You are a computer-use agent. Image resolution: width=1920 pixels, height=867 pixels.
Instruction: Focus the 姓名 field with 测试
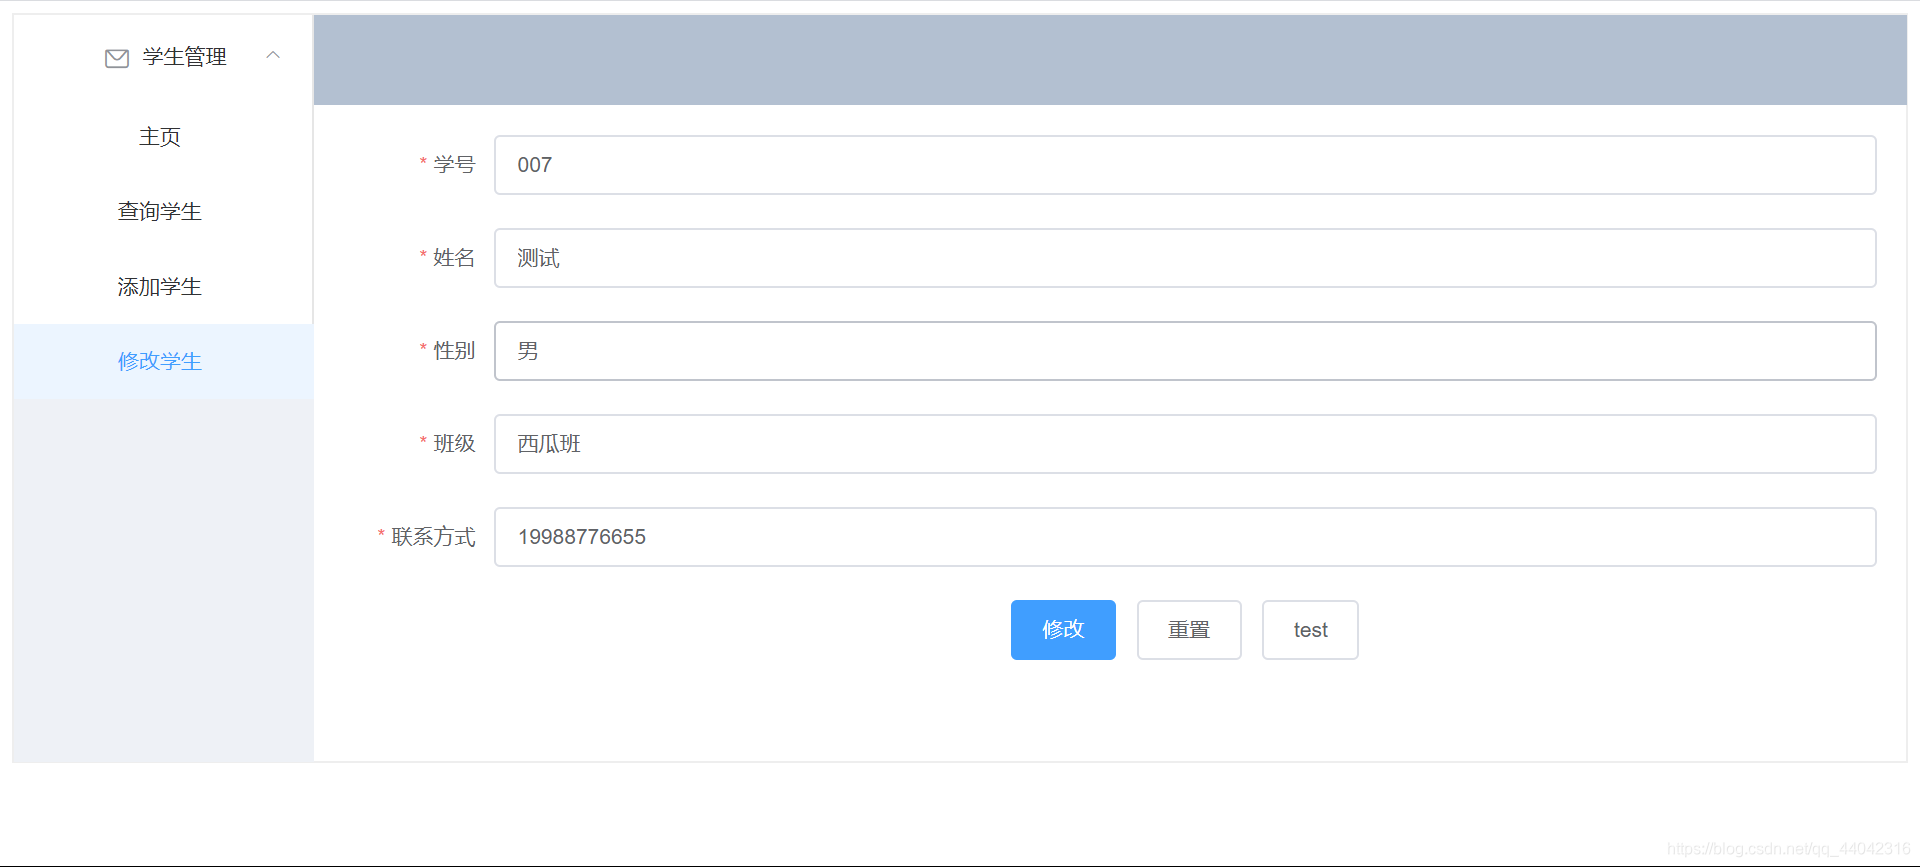point(1185,258)
